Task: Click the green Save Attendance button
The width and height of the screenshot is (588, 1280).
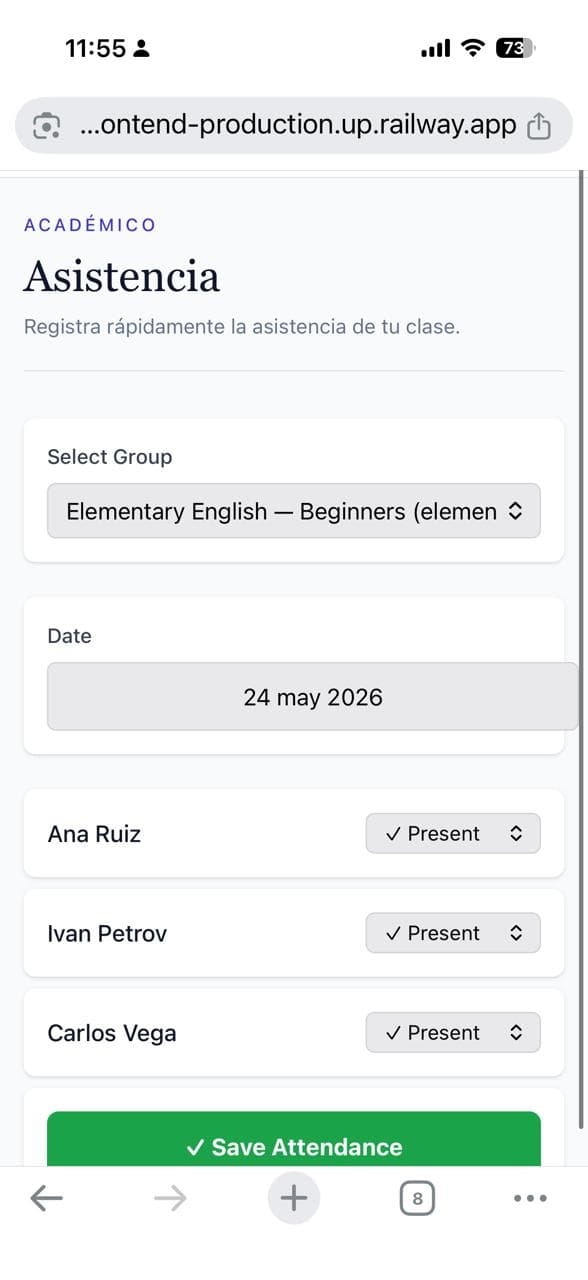Action: (x=294, y=1140)
